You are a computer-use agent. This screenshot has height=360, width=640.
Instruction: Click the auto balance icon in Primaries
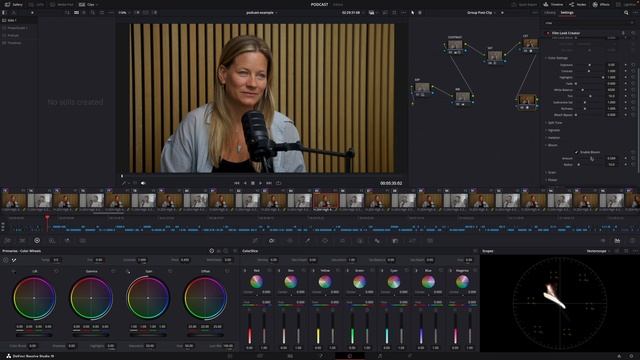tap(6, 260)
